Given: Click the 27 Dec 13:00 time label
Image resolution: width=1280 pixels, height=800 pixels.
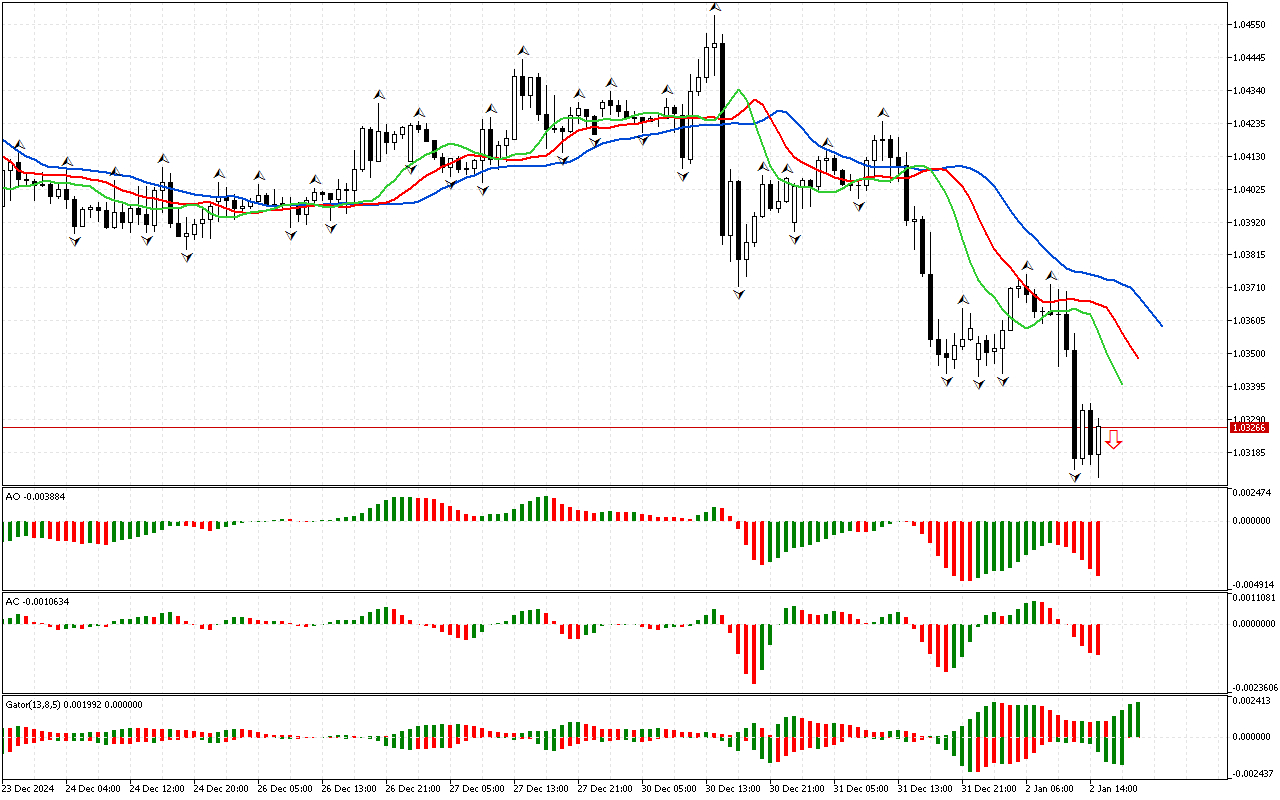Looking at the screenshot, I should click(539, 788).
